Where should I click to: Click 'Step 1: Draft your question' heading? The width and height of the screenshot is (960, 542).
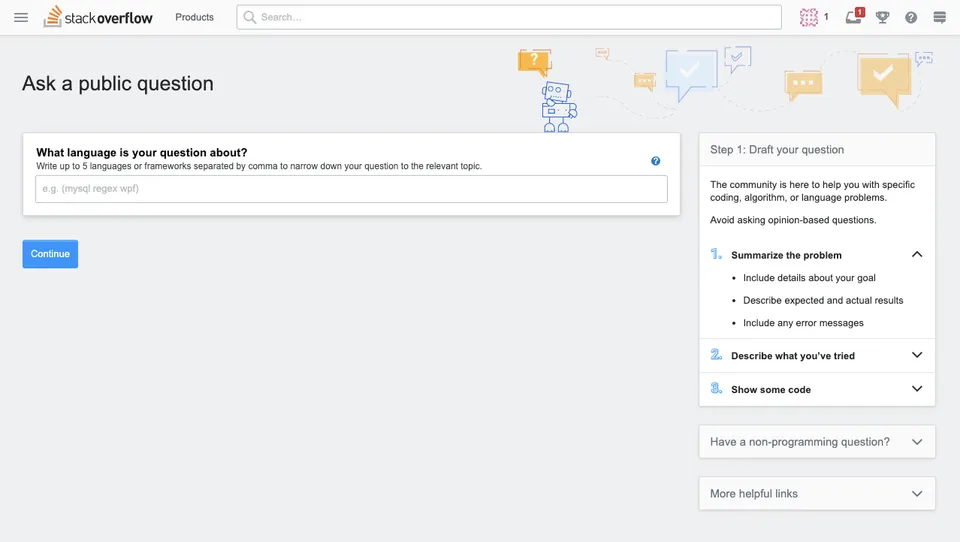777,149
